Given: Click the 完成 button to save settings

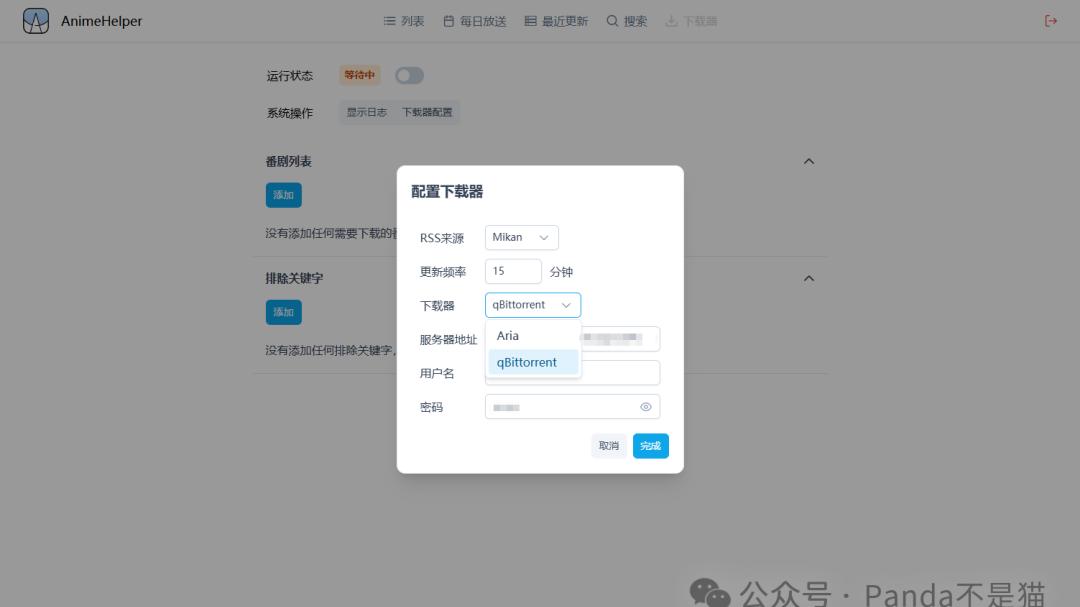Looking at the screenshot, I should tap(650, 445).
